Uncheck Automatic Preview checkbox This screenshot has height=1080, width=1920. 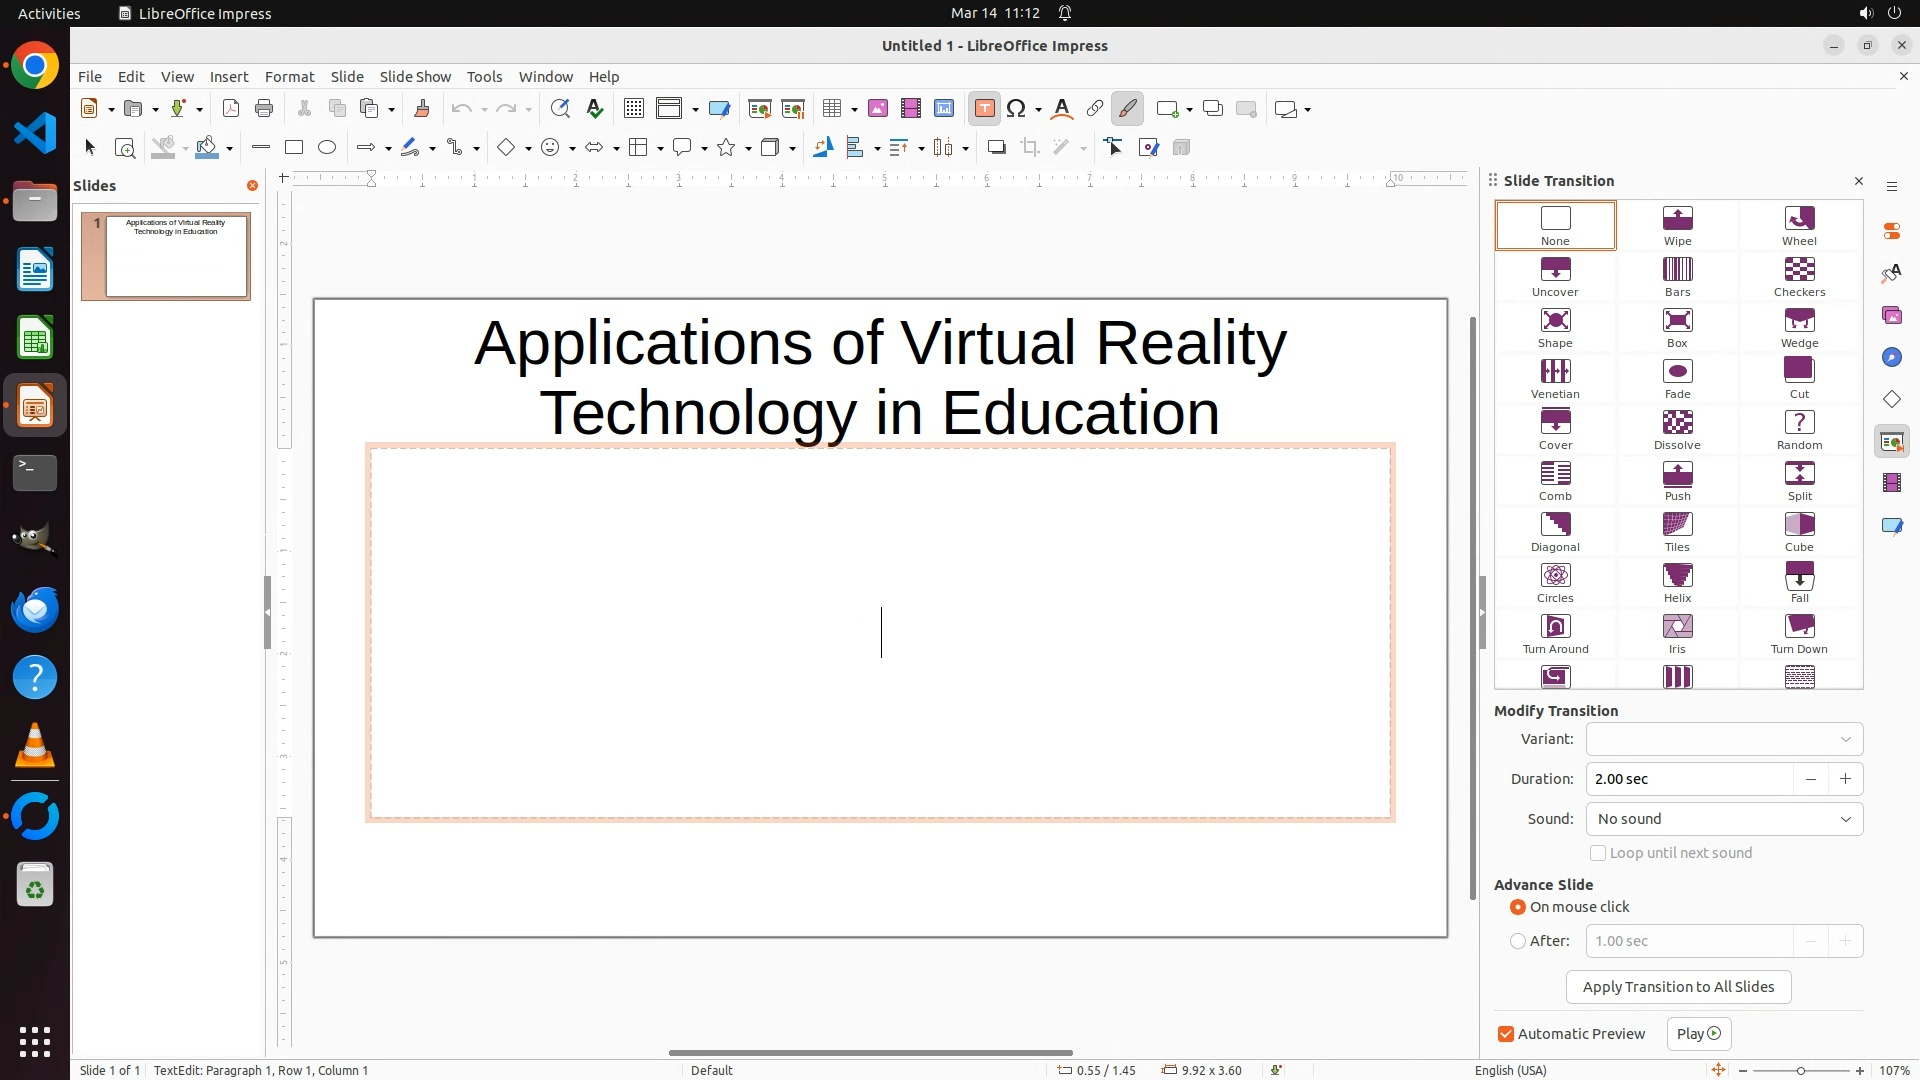[1506, 1034]
